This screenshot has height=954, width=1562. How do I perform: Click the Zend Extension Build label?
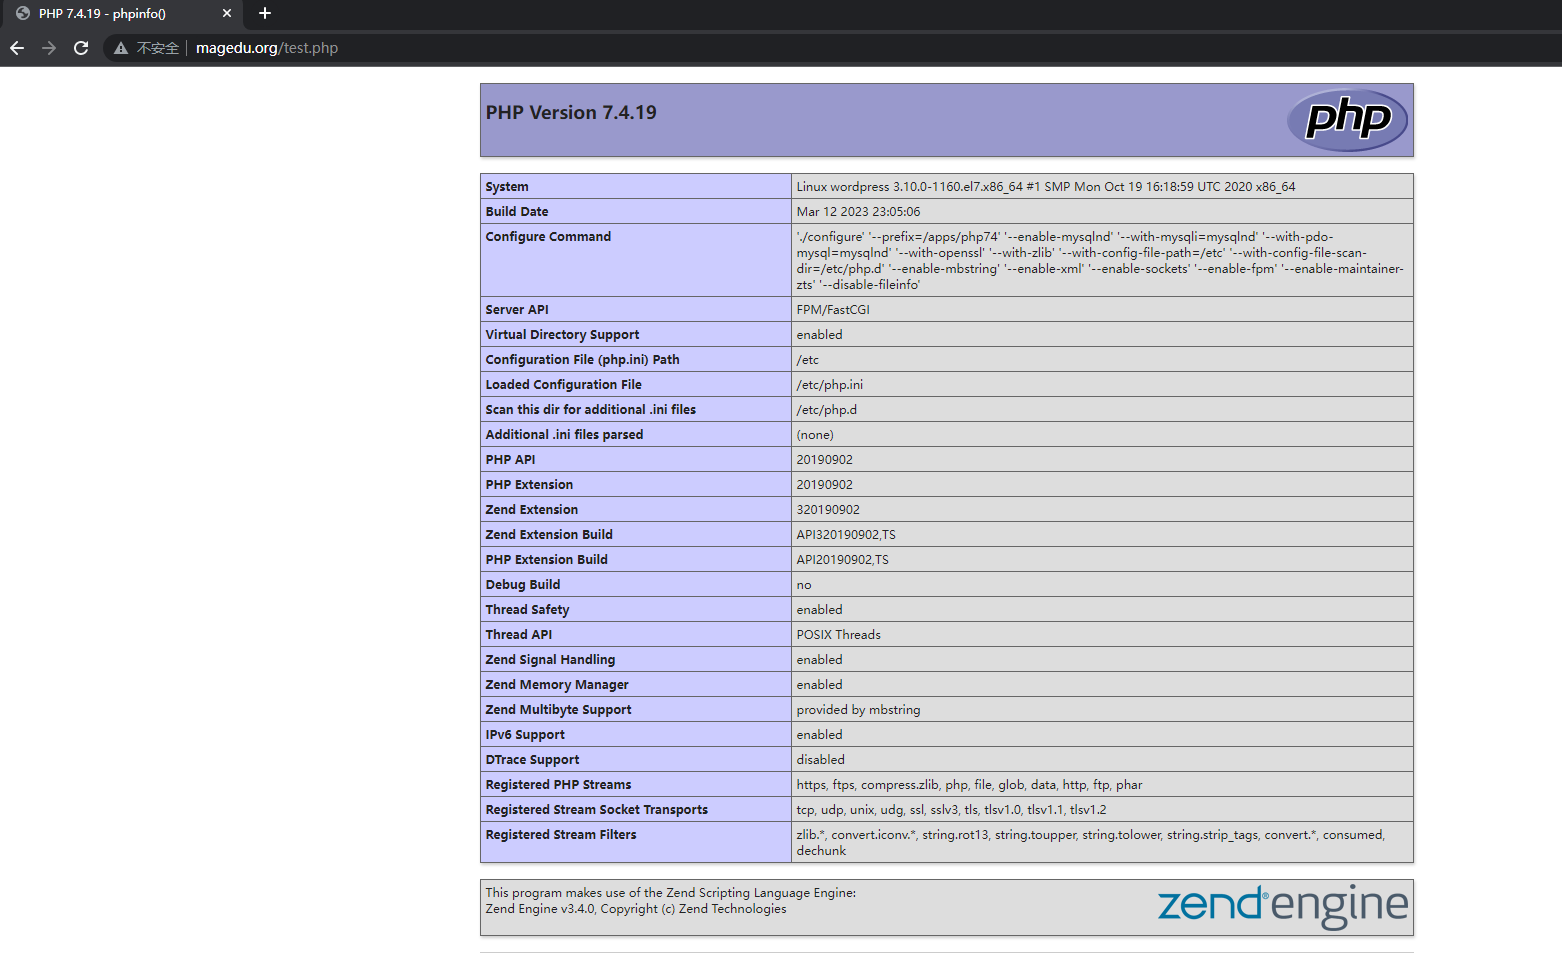click(x=549, y=535)
